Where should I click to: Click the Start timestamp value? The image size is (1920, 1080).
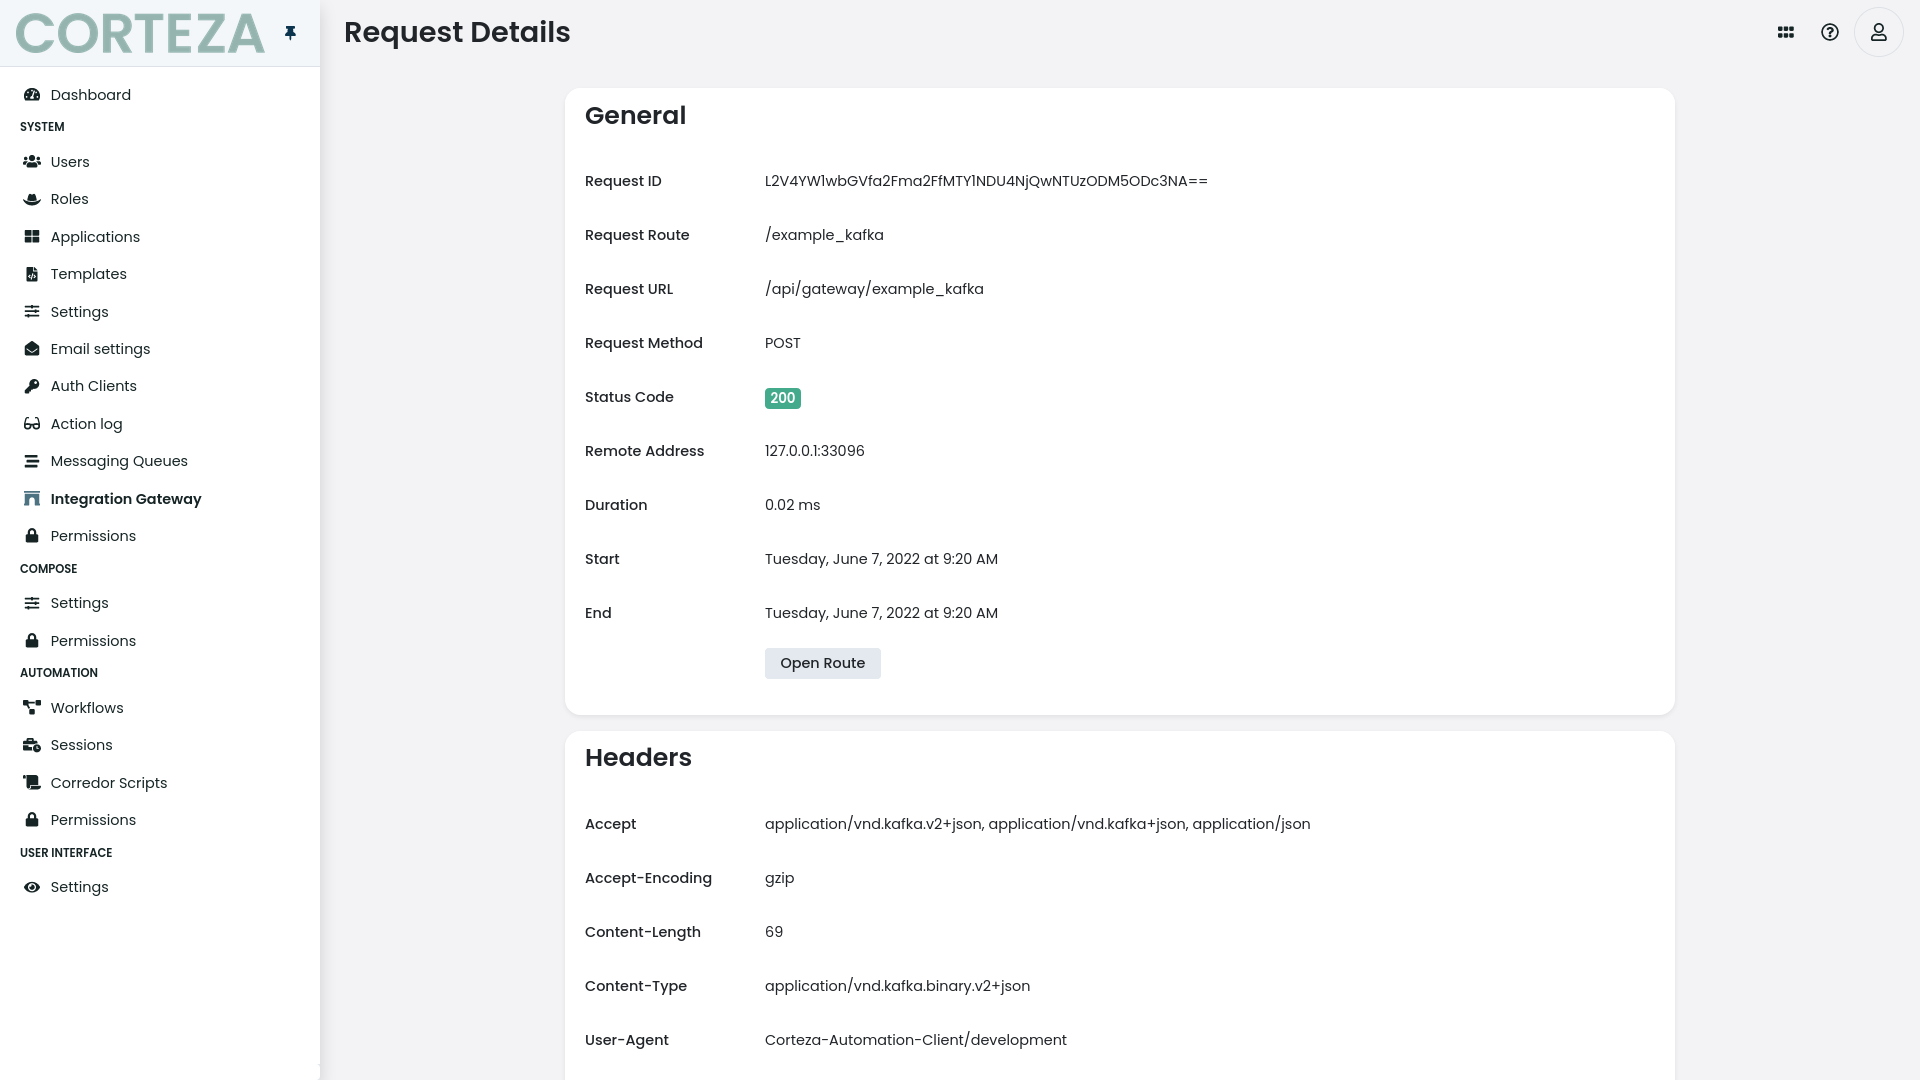pos(881,559)
